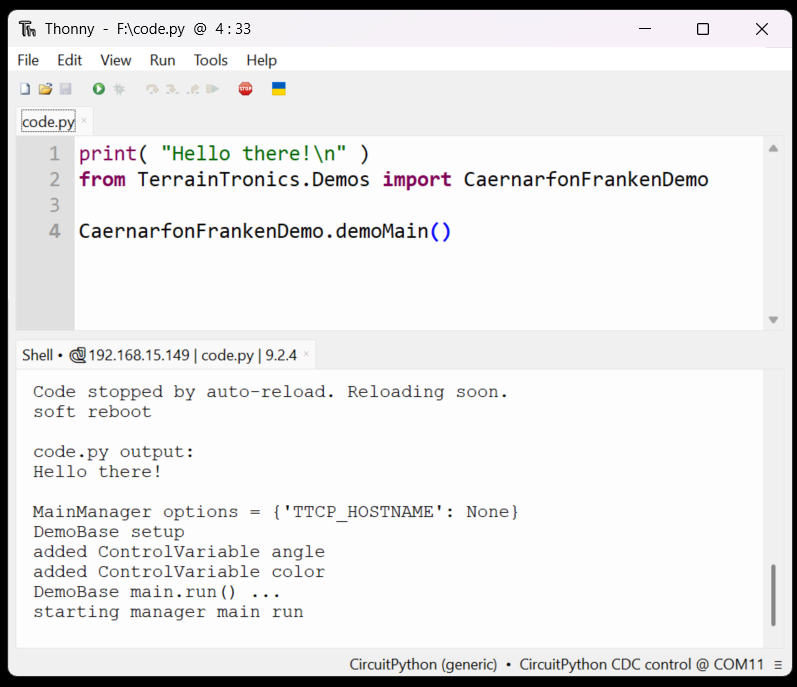Open the Run menu
The height and width of the screenshot is (687, 797).
162,60
